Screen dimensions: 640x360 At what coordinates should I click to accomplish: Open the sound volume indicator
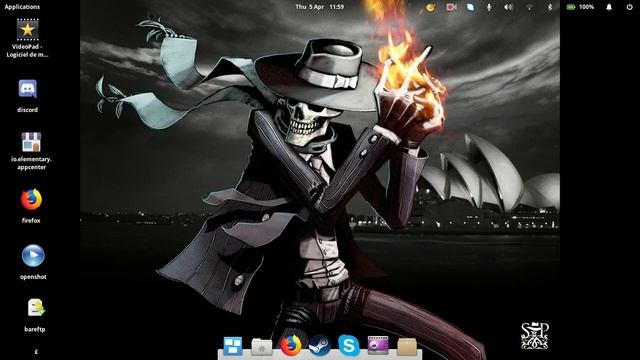508,7
